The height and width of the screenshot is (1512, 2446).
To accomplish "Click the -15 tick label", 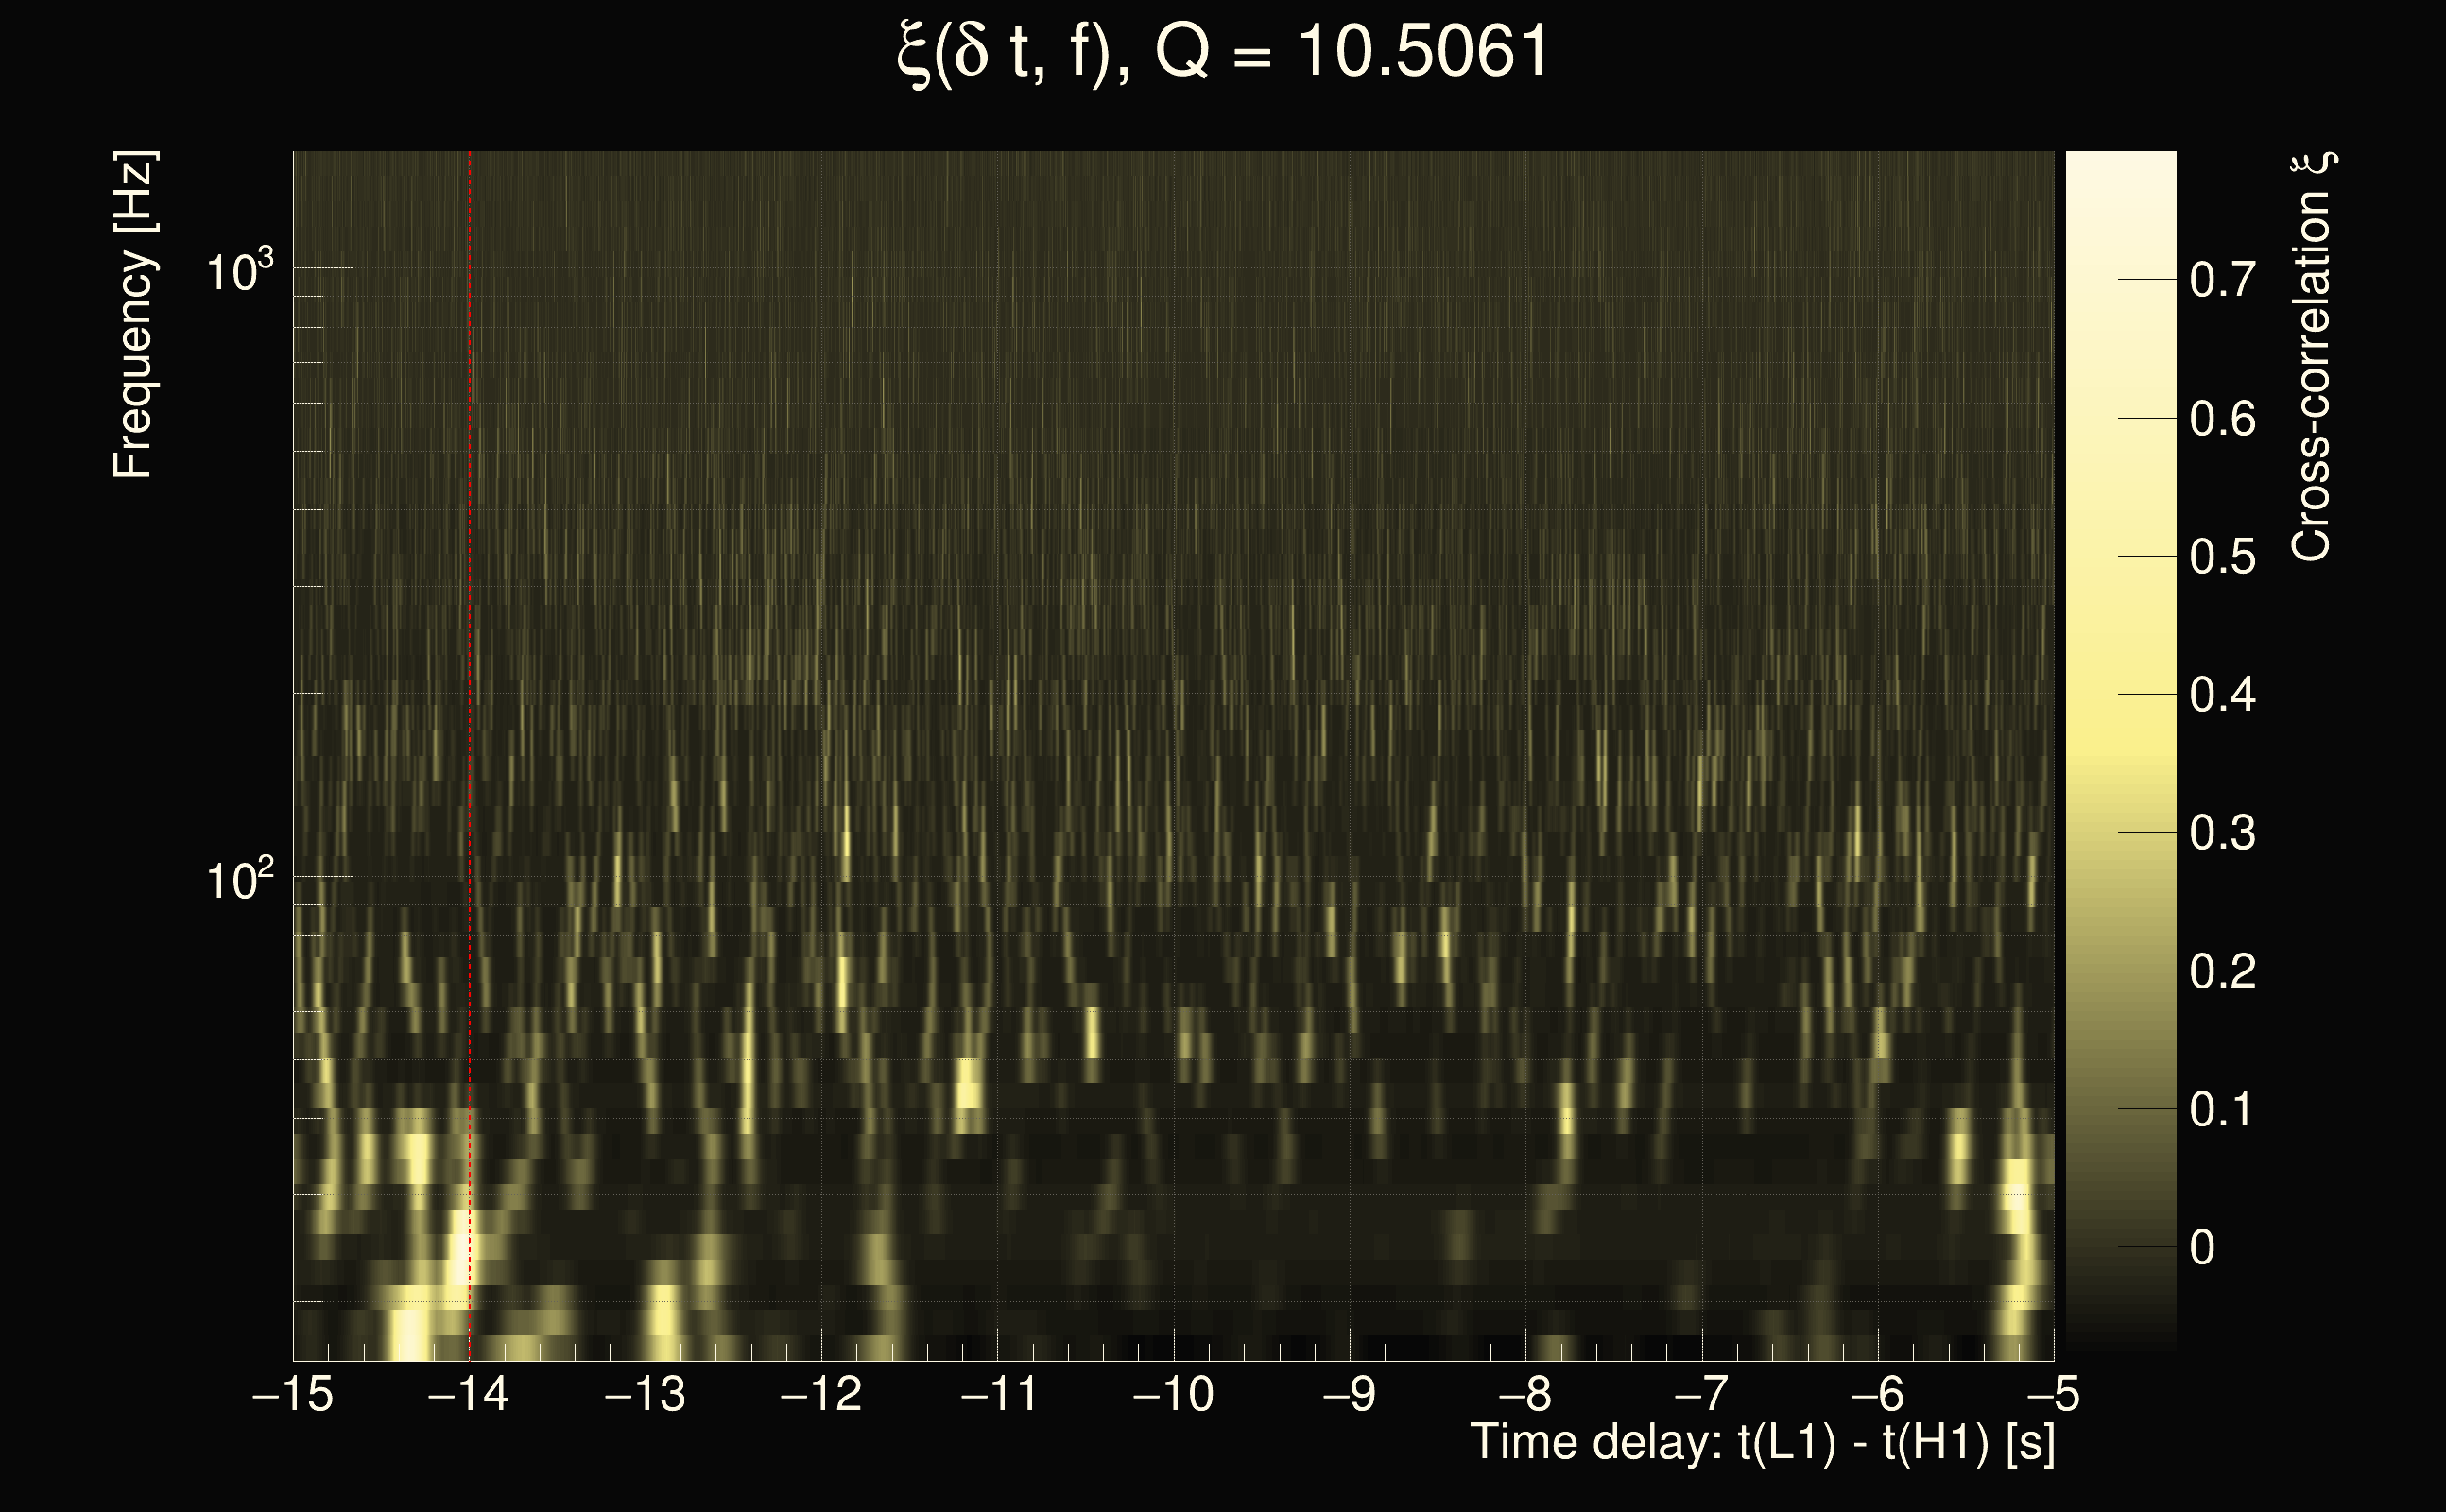I will [x=292, y=1394].
